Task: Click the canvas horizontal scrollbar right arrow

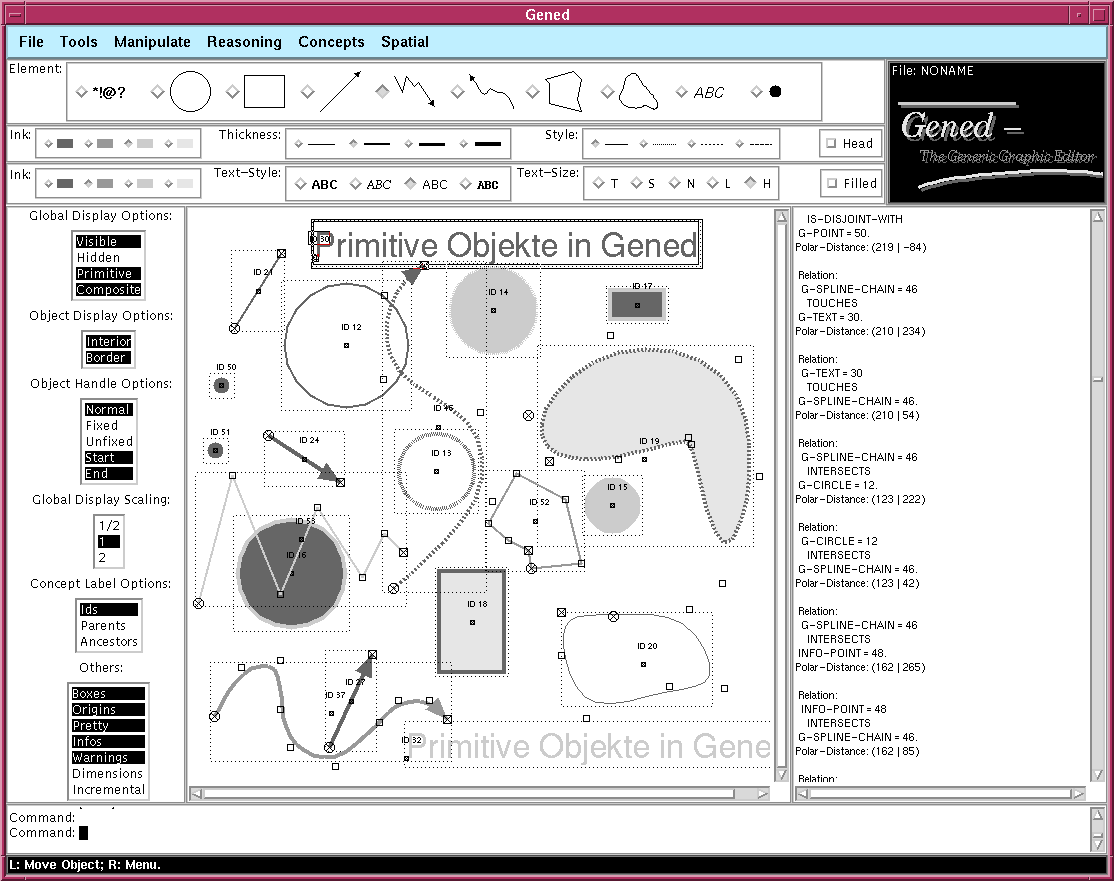Action: (763, 794)
